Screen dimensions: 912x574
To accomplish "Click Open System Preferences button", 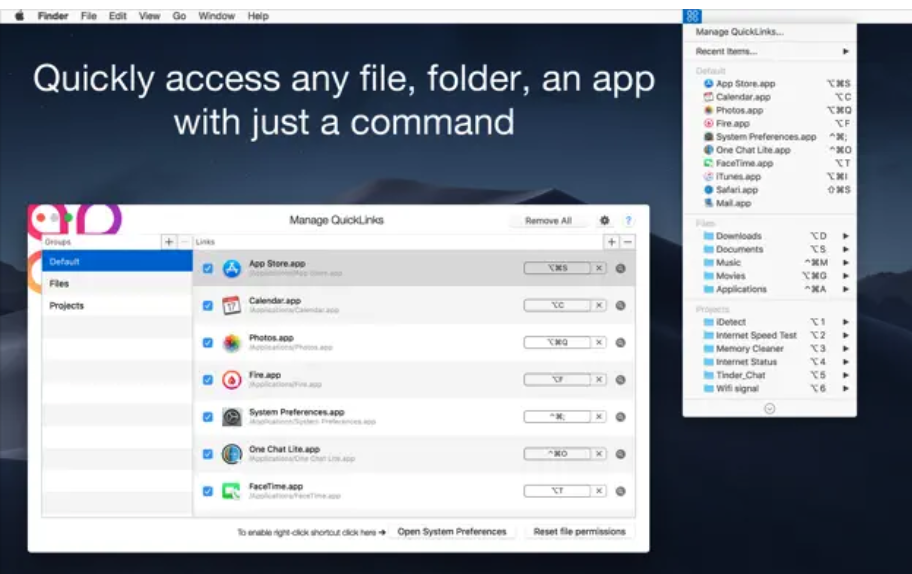I will coord(452,532).
